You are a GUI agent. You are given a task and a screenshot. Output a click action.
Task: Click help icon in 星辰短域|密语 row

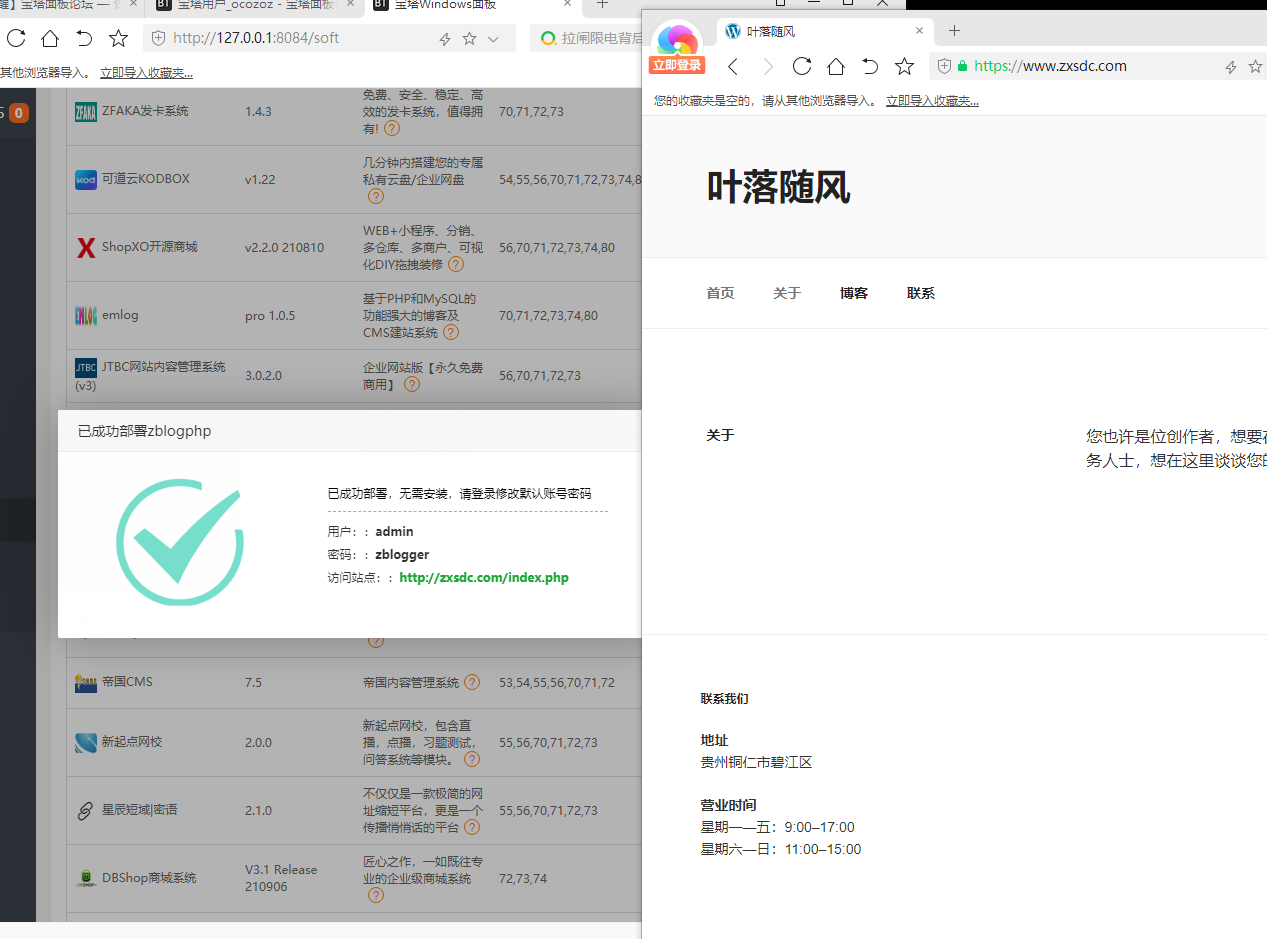(x=472, y=827)
